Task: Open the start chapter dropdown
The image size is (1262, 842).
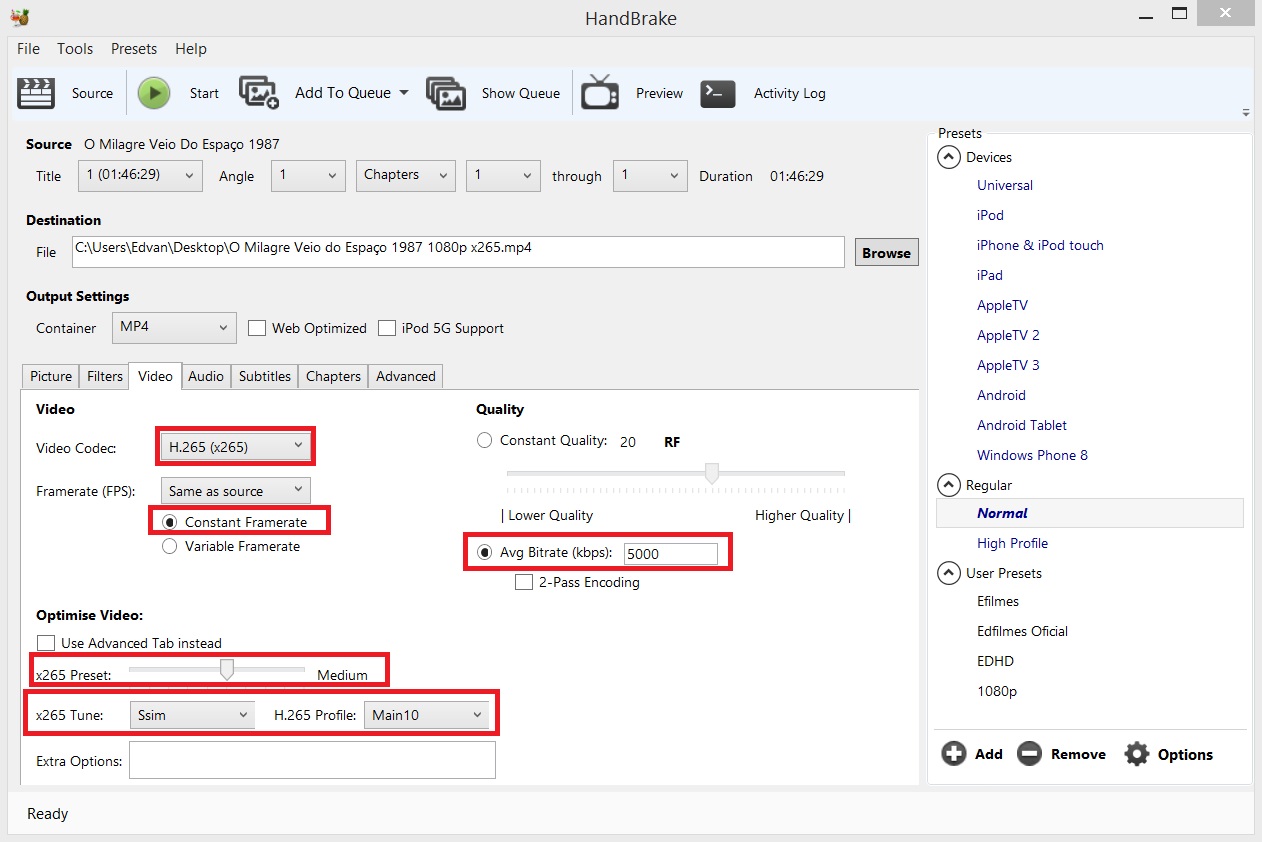Action: tap(504, 175)
